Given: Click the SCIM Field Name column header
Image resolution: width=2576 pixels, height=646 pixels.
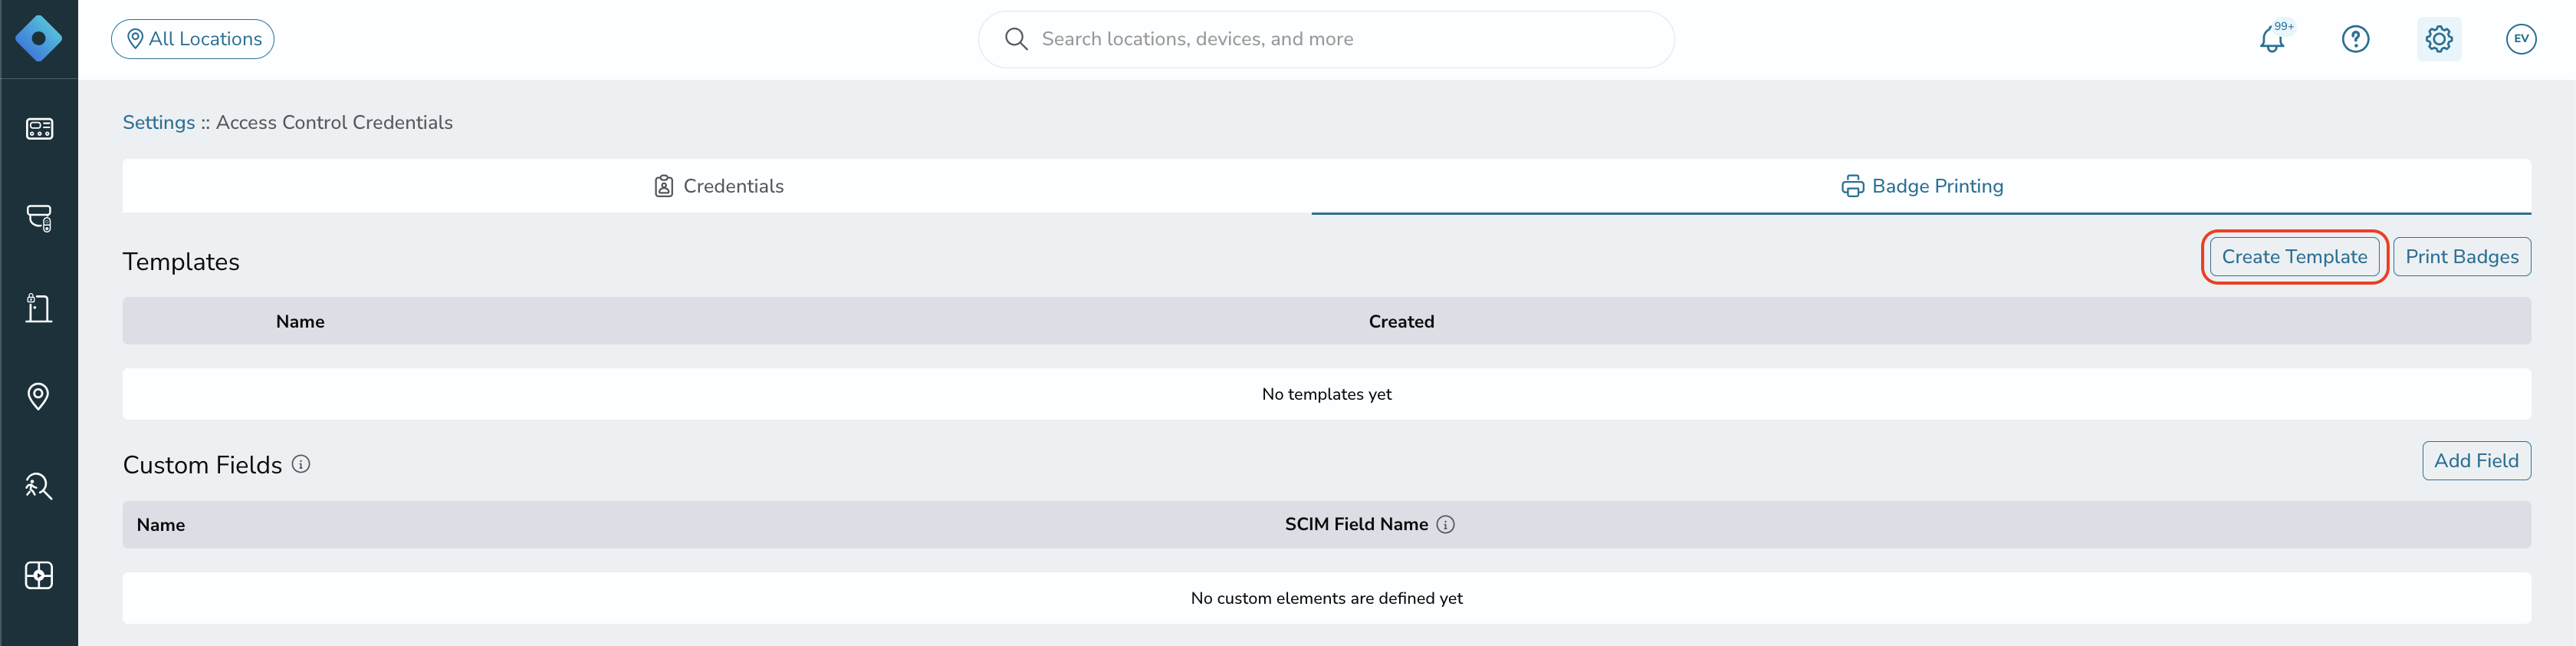Looking at the screenshot, I should point(1356,524).
